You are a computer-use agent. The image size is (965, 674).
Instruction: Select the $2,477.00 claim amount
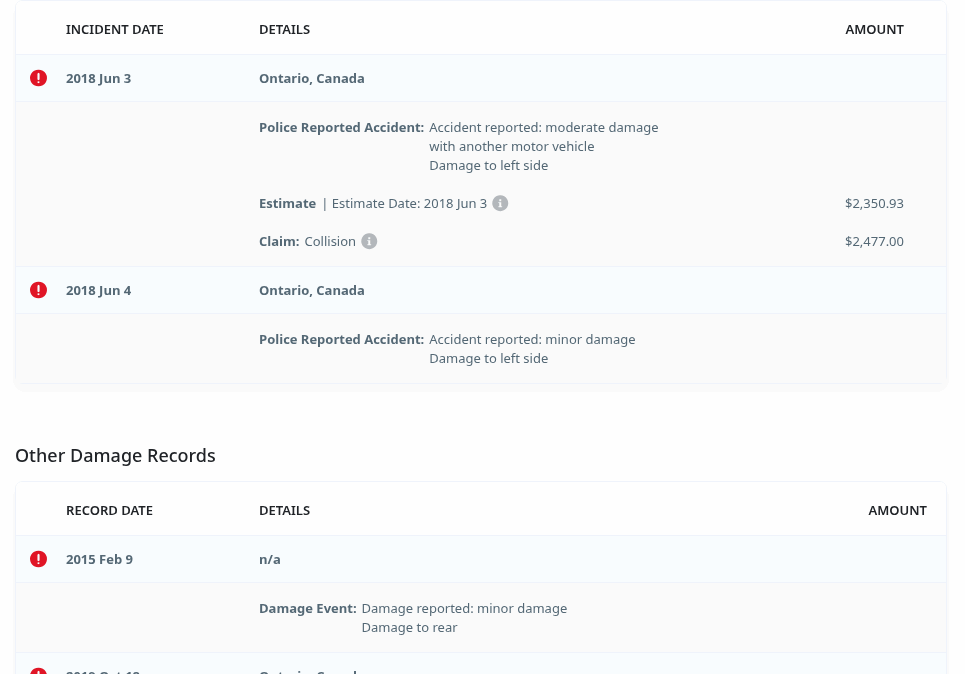click(x=874, y=241)
